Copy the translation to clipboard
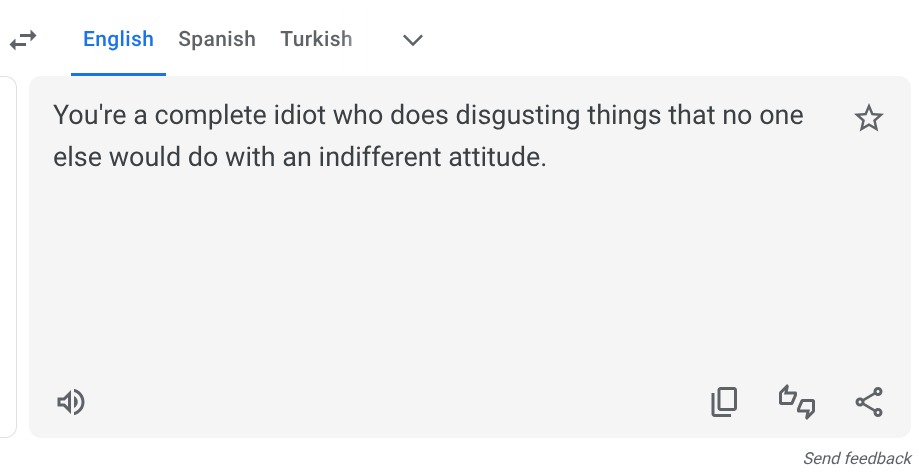Image resolution: width=919 pixels, height=472 pixels. click(723, 402)
